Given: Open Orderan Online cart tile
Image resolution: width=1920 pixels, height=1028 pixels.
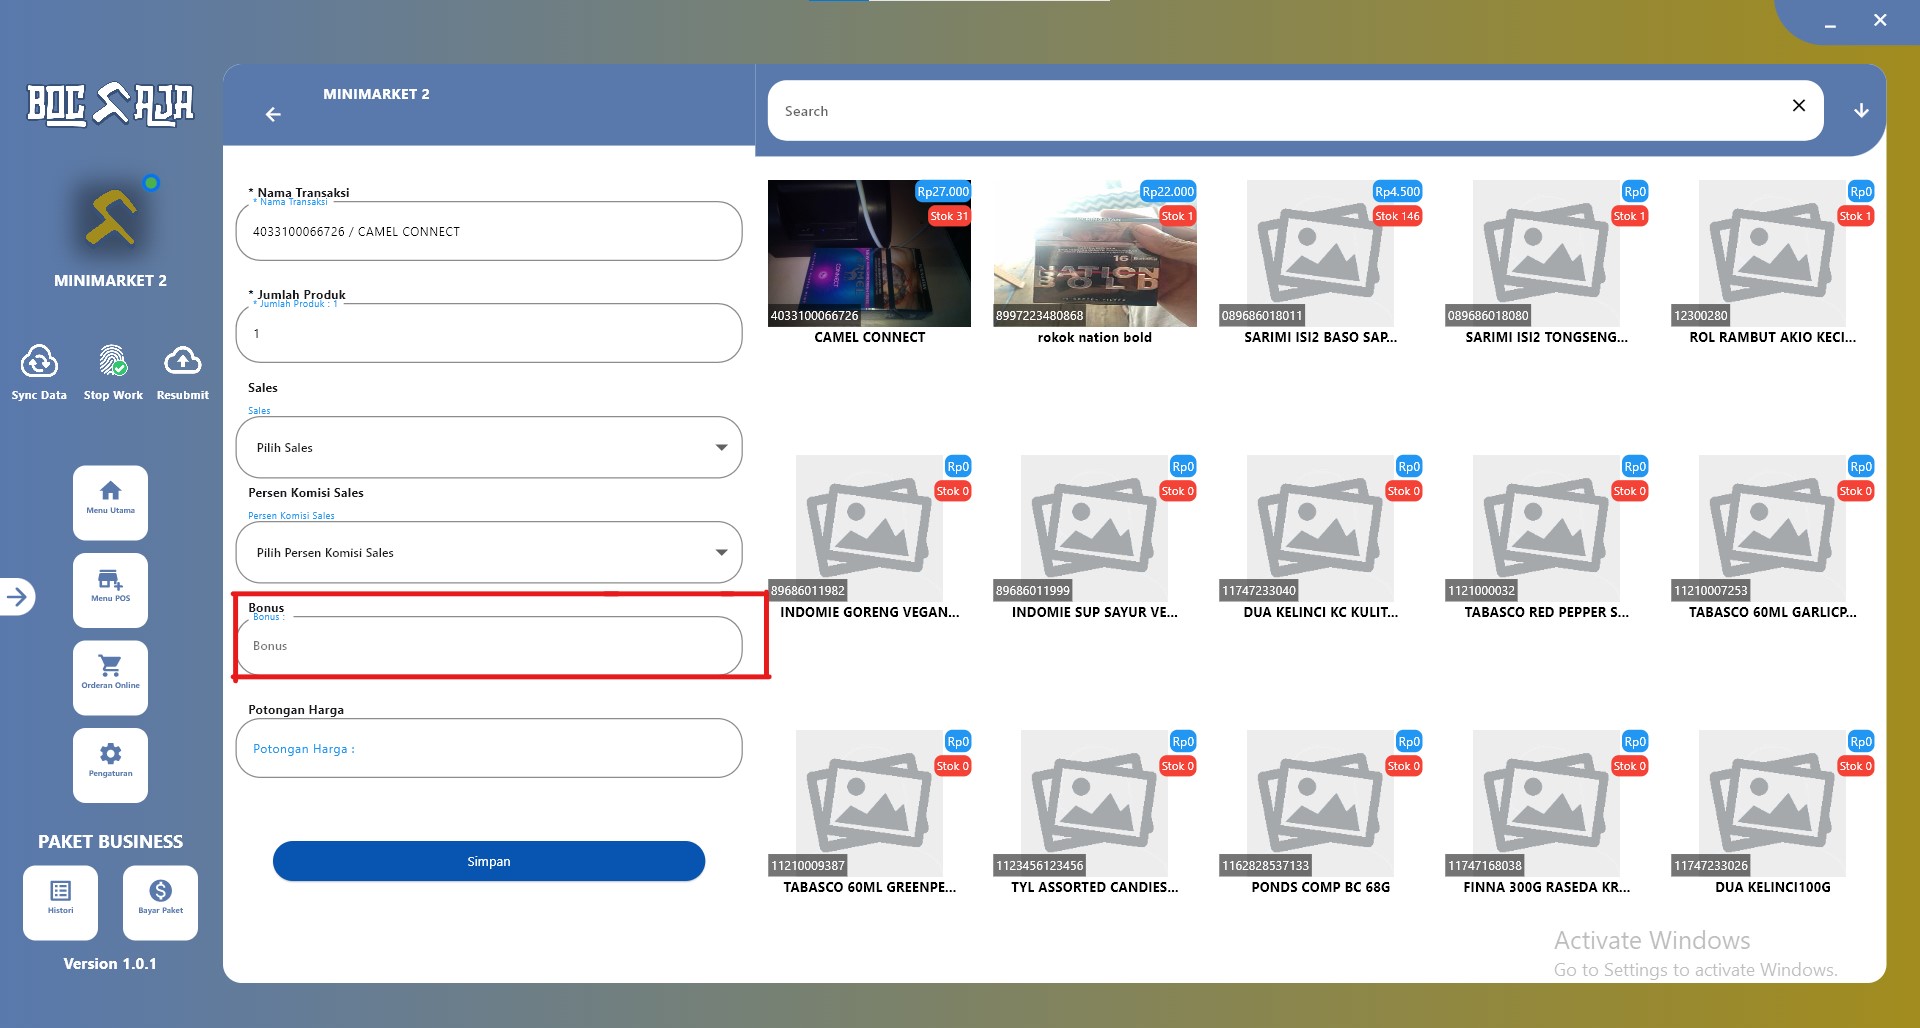Looking at the screenshot, I should point(110,677).
